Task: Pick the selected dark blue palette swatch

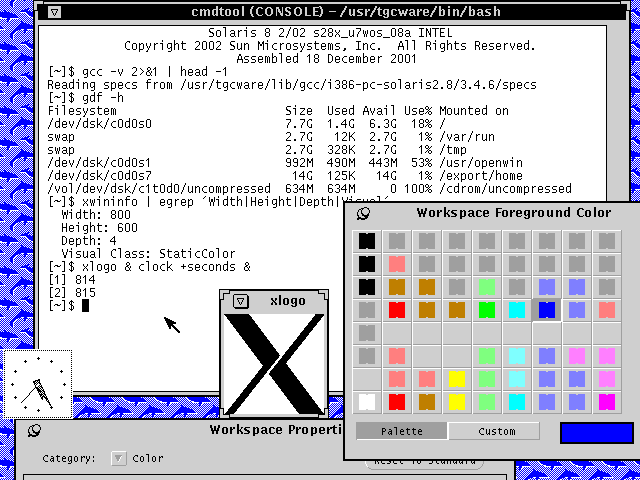Action: click(547, 310)
